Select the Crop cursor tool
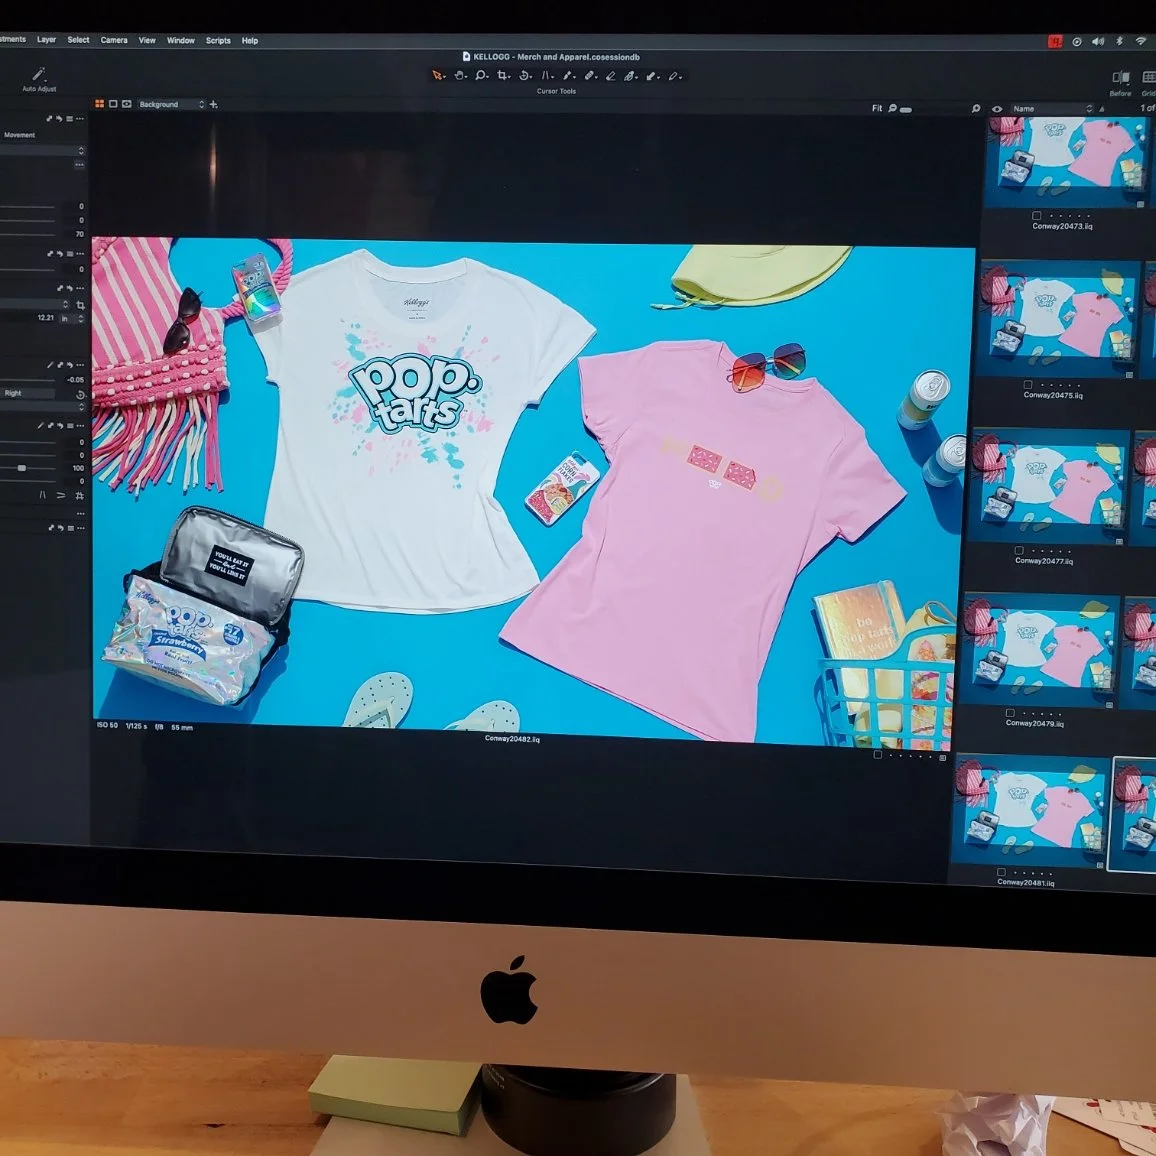The image size is (1156, 1156). (x=502, y=75)
